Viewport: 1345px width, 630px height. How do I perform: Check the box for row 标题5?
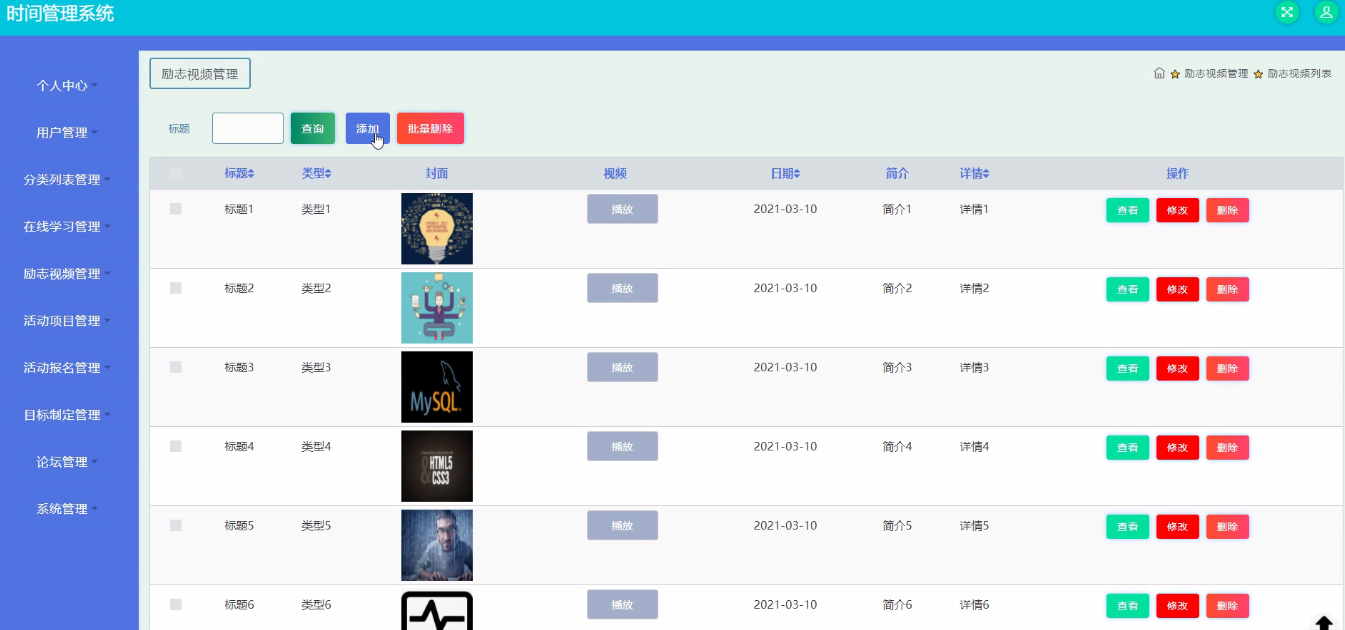(x=176, y=525)
